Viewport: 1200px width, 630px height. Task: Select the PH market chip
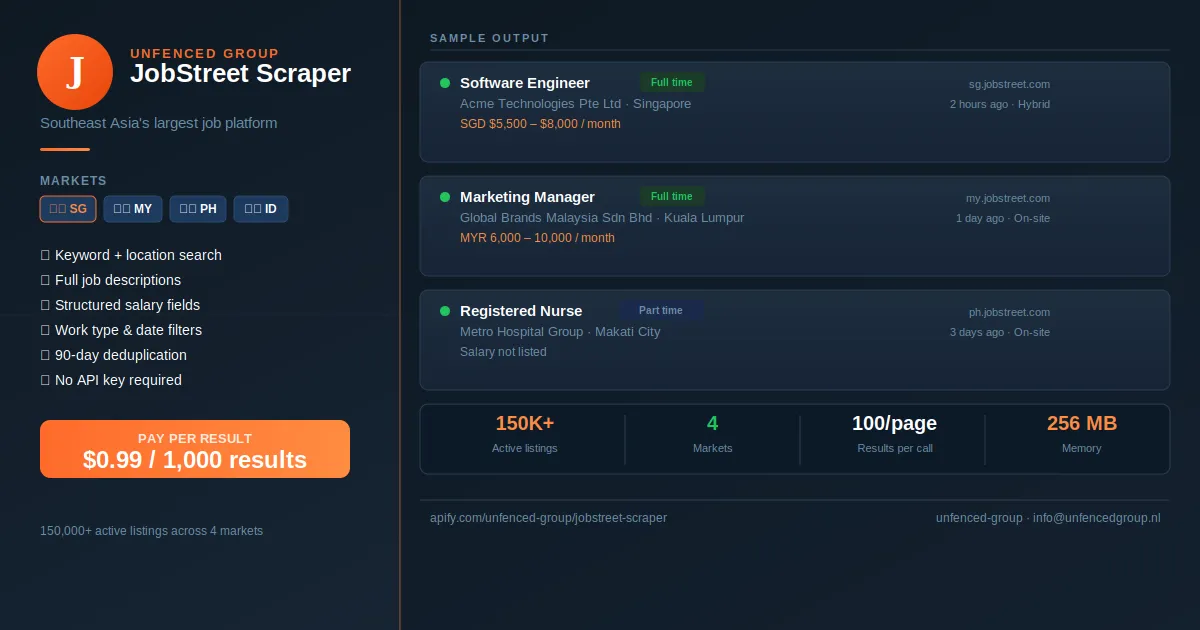(x=198, y=209)
